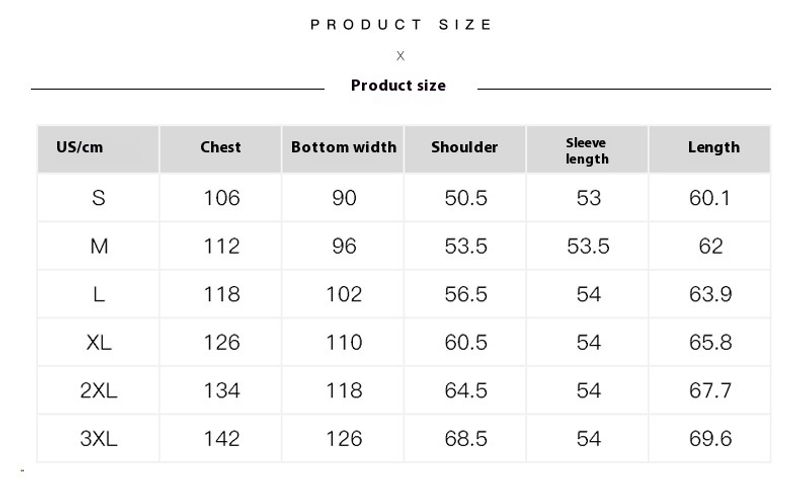Viewport: 800px width, 492px height.
Task: Click the small X below the title
Action: tap(400, 56)
